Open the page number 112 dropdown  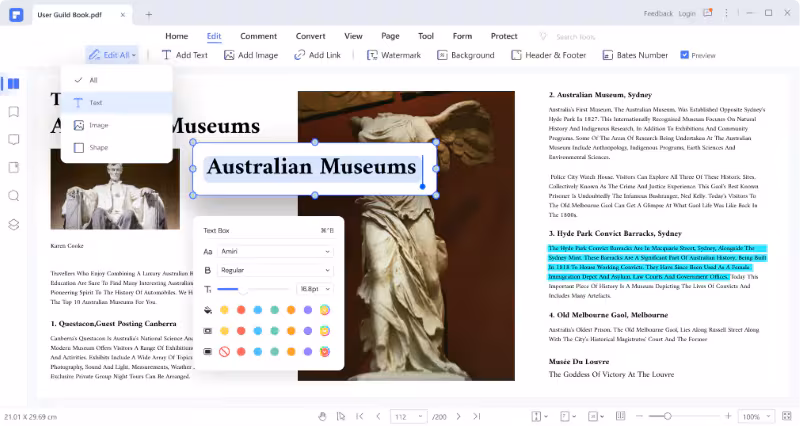[409, 416]
